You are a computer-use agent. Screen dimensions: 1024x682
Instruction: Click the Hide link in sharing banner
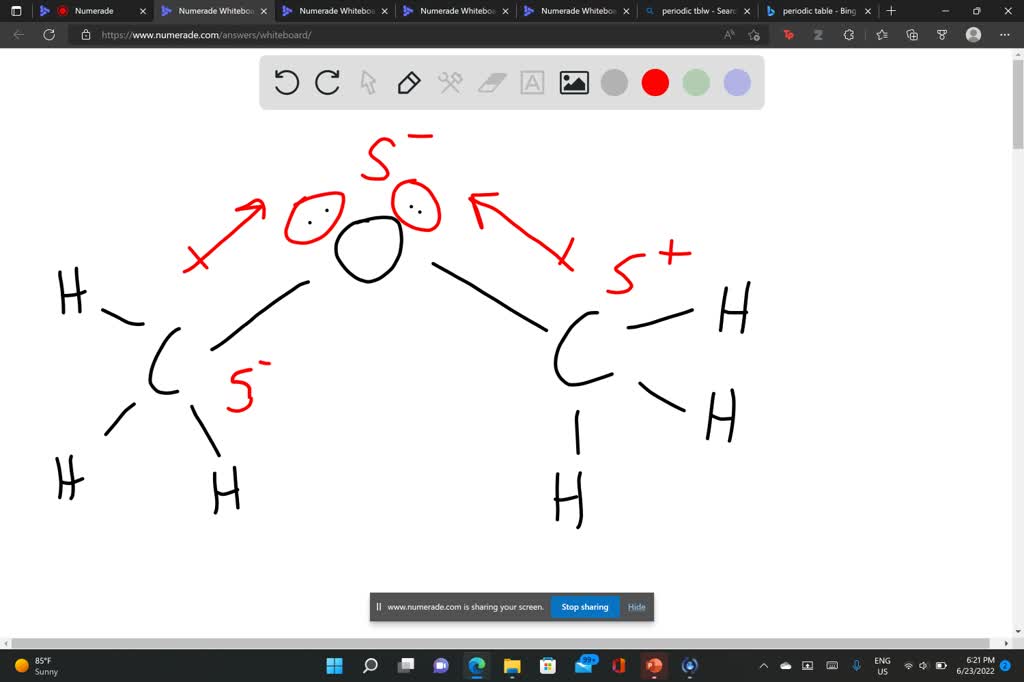(636, 606)
